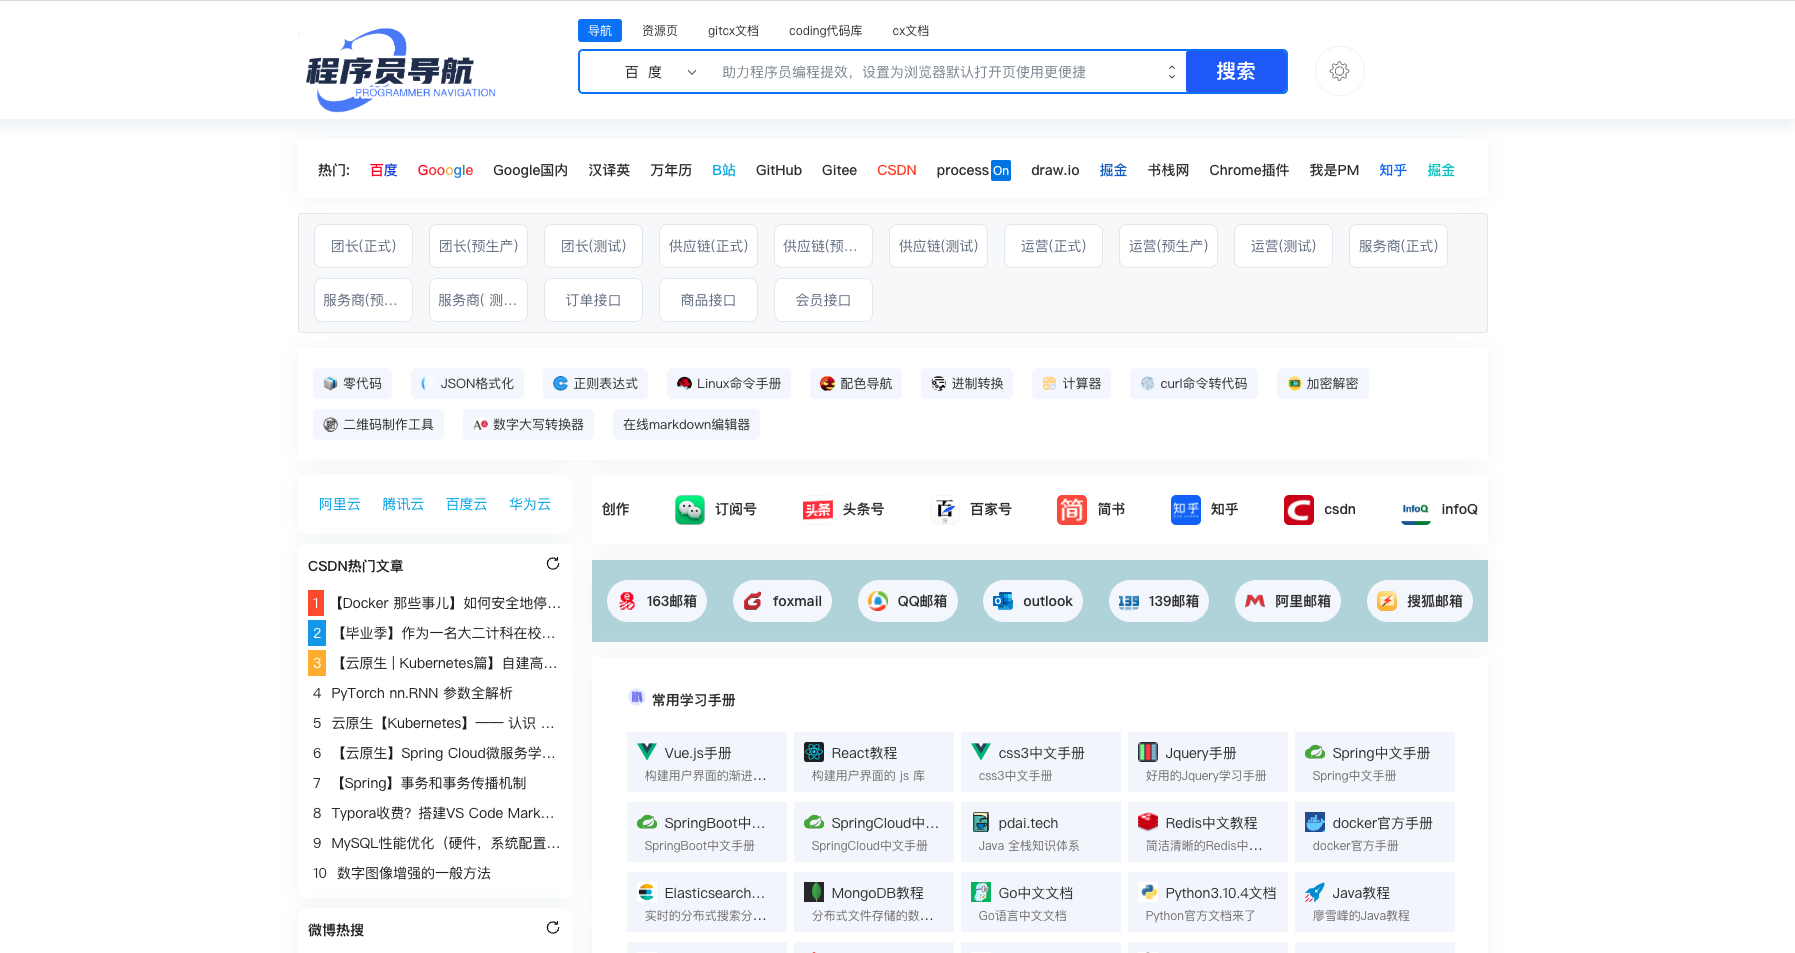Open the settings gear icon
The height and width of the screenshot is (953, 1795).
[1339, 71]
